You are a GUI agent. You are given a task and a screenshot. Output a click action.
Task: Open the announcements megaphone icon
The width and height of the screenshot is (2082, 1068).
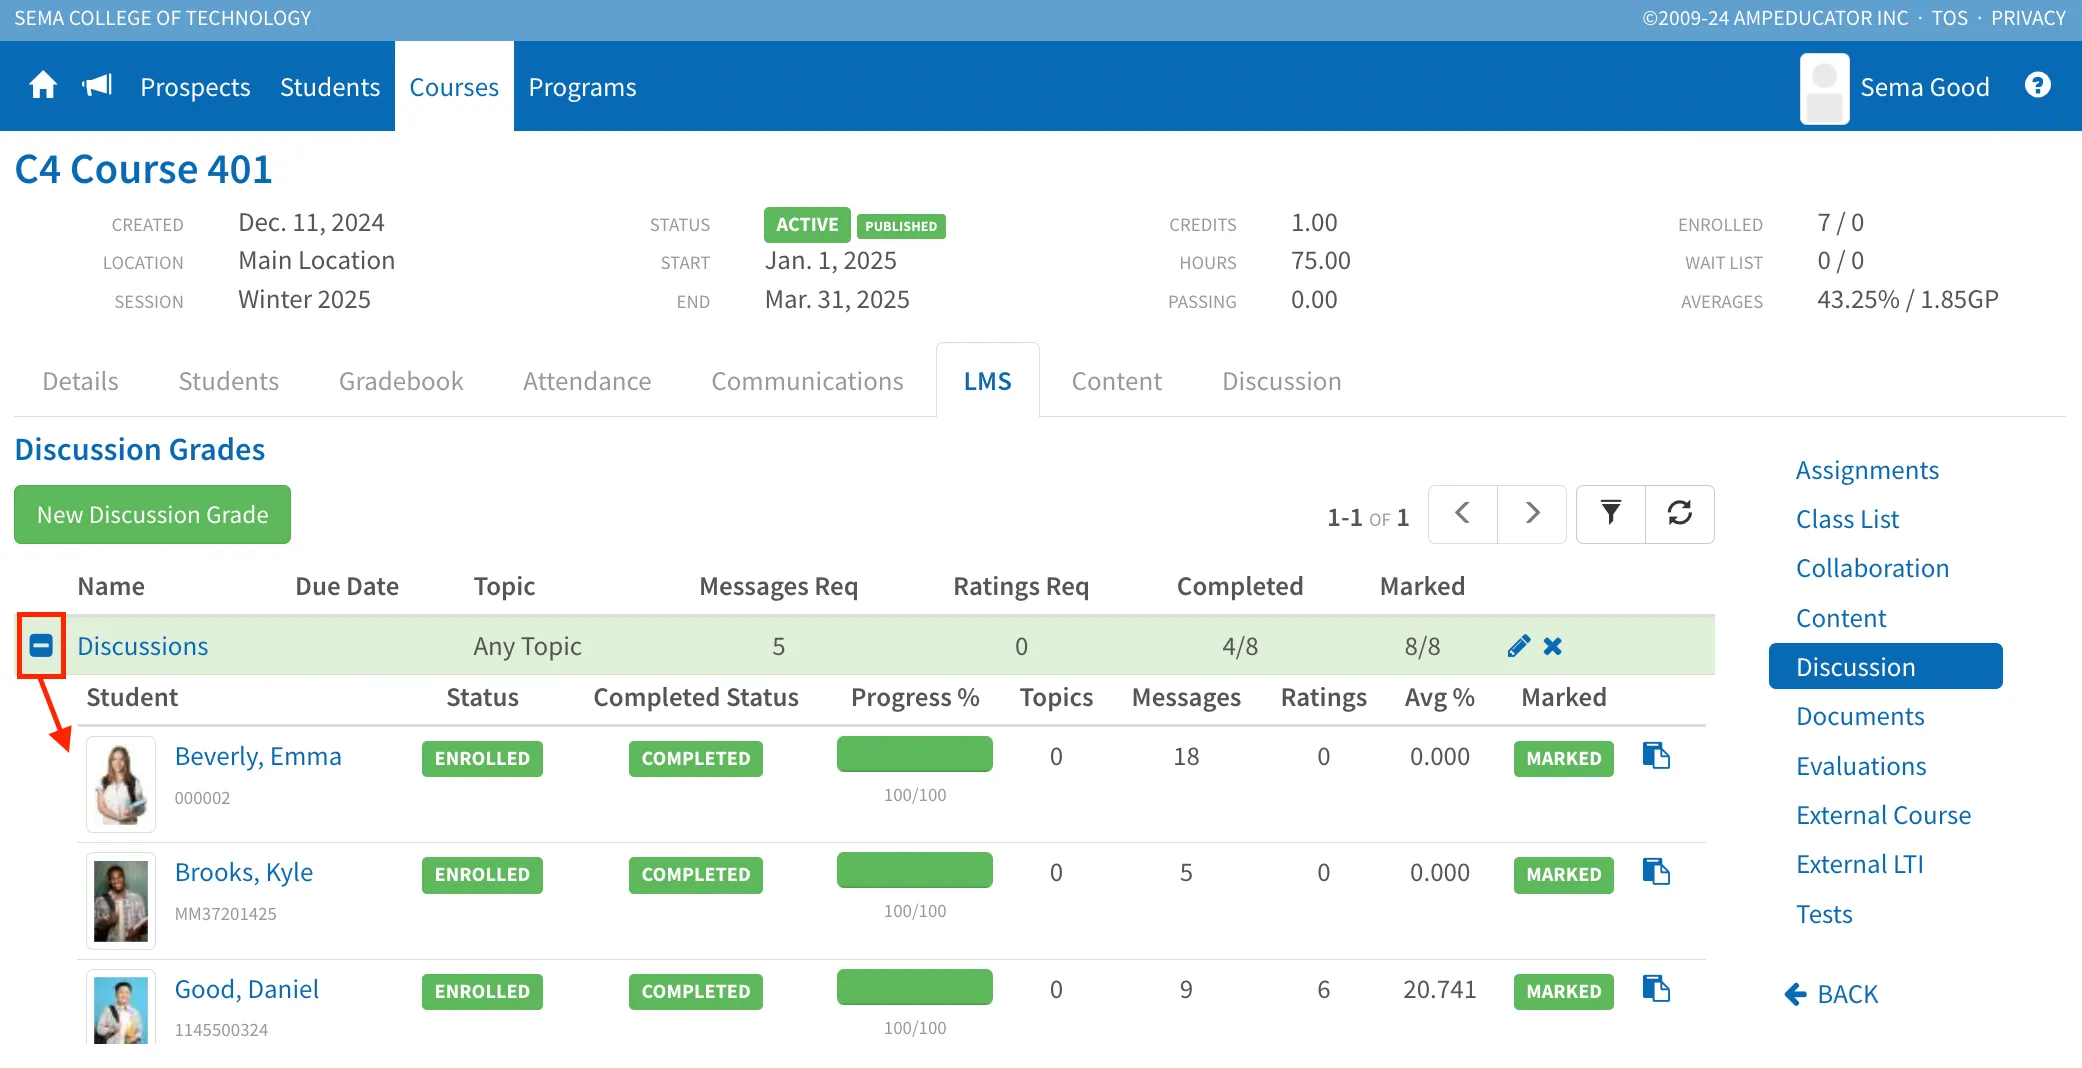97,86
